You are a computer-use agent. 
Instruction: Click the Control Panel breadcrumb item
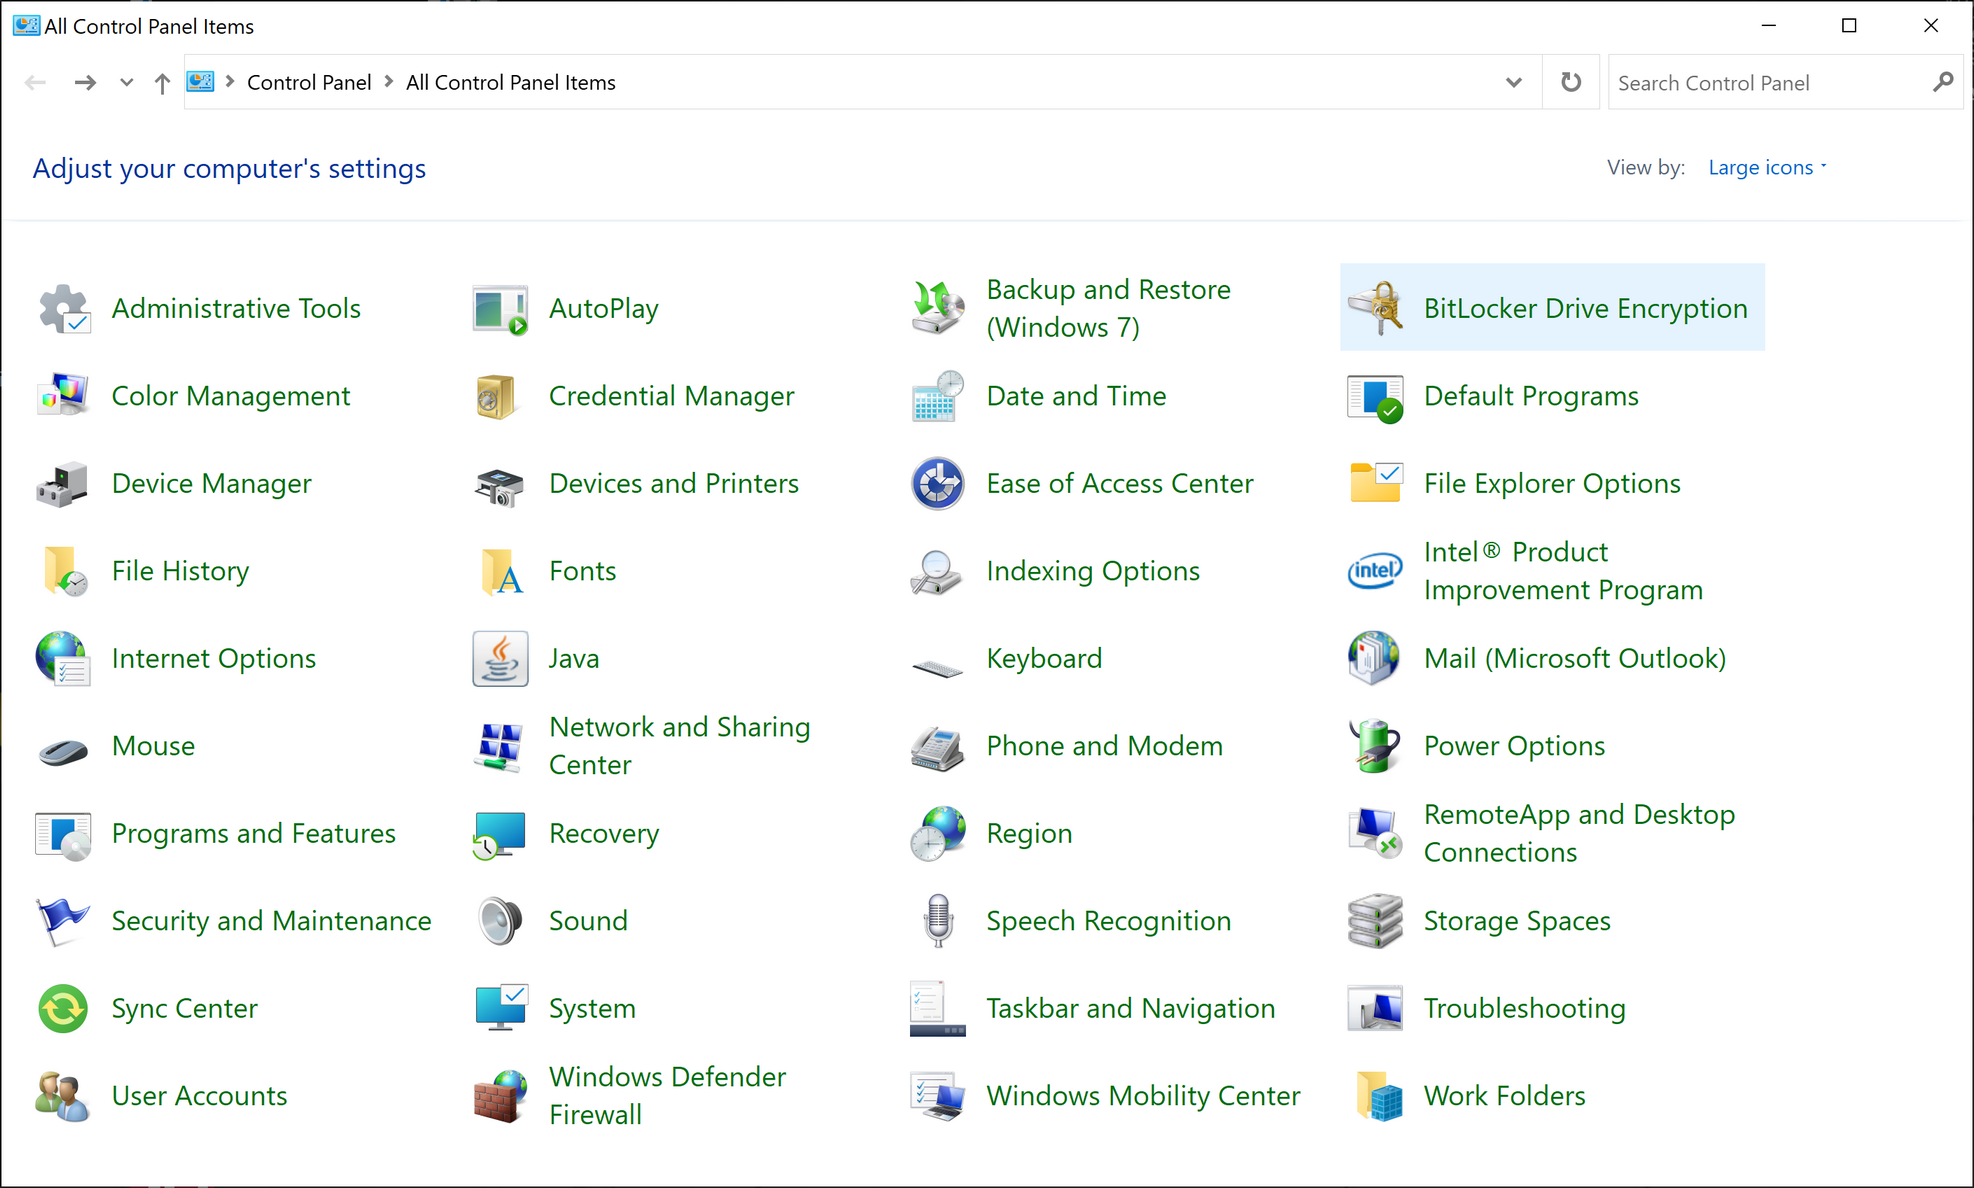pyautogui.click(x=309, y=83)
